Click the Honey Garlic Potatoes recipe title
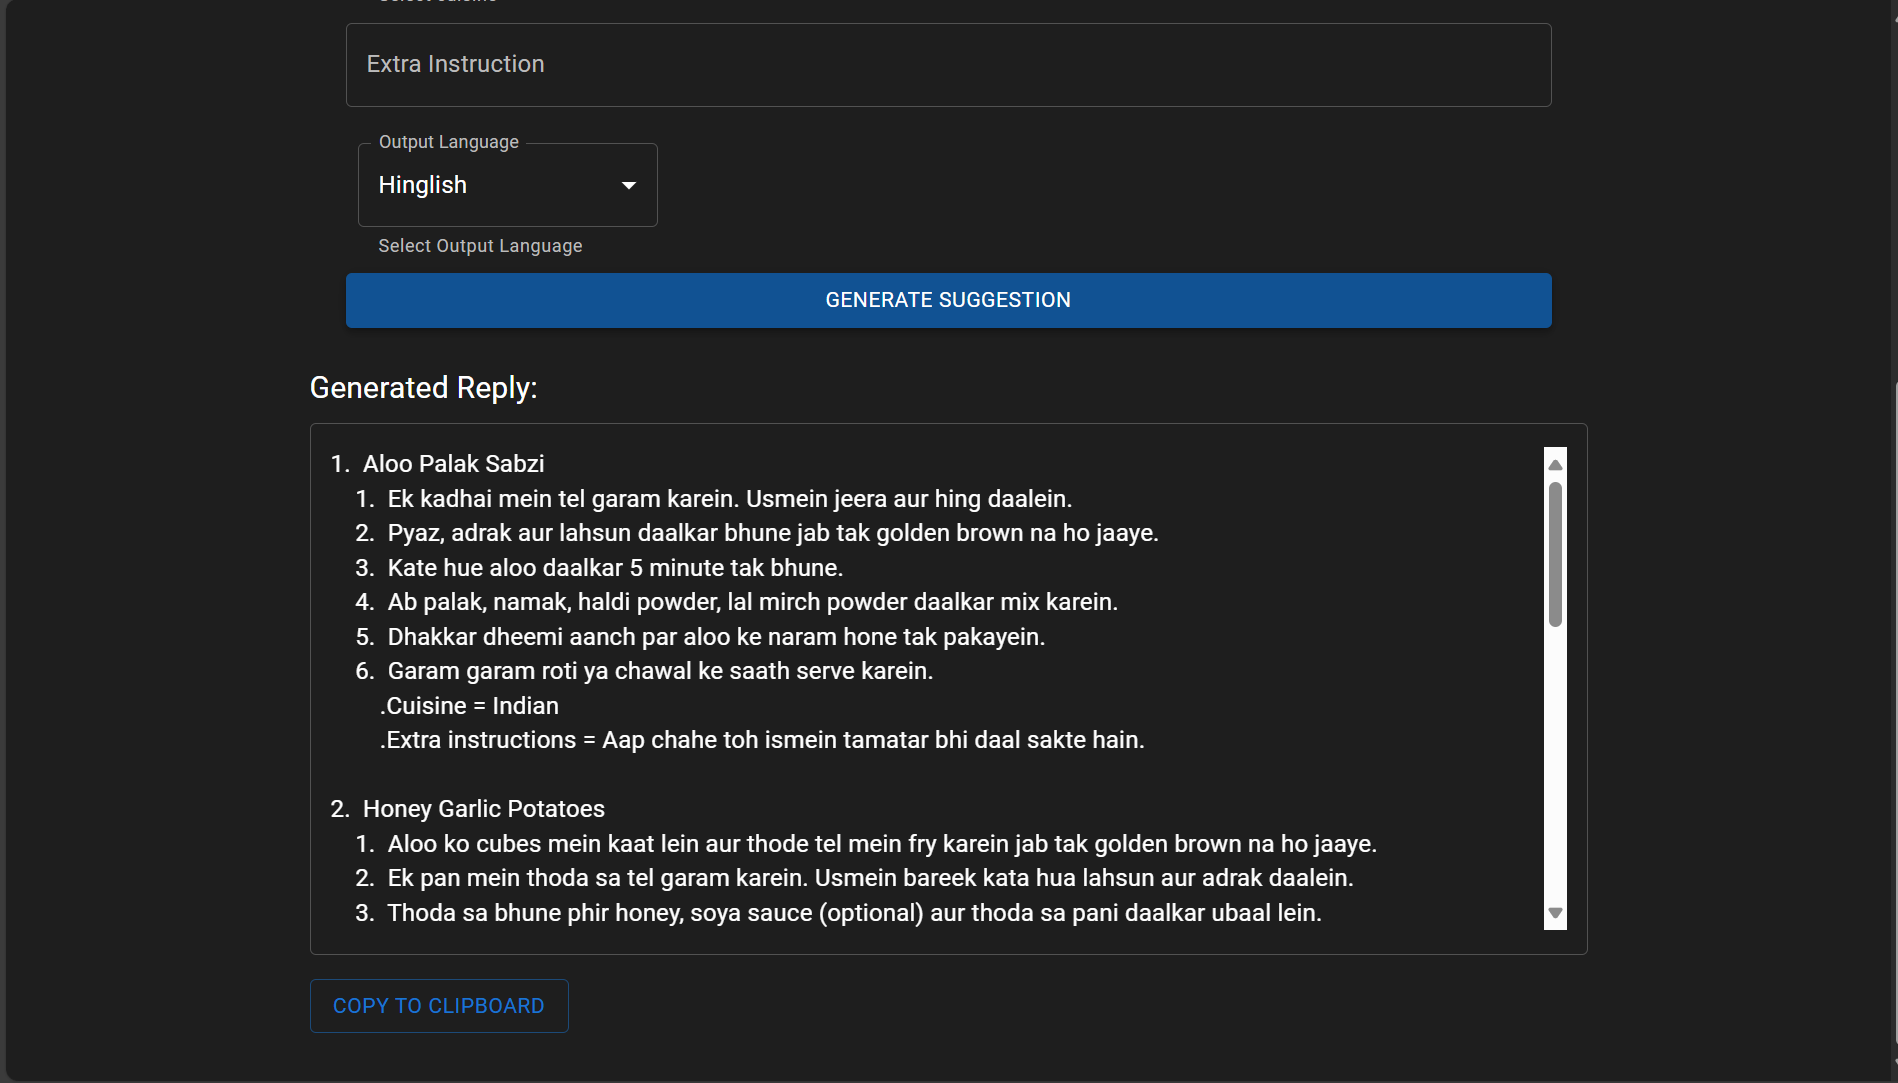This screenshot has width=1898, height=1083. pos(483,809)
